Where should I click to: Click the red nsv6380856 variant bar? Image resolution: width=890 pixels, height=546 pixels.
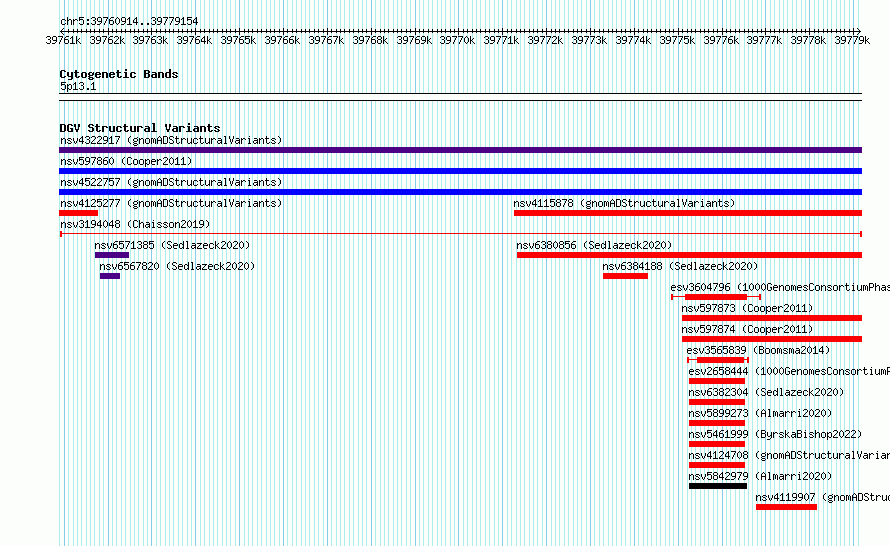click(689, 255)
